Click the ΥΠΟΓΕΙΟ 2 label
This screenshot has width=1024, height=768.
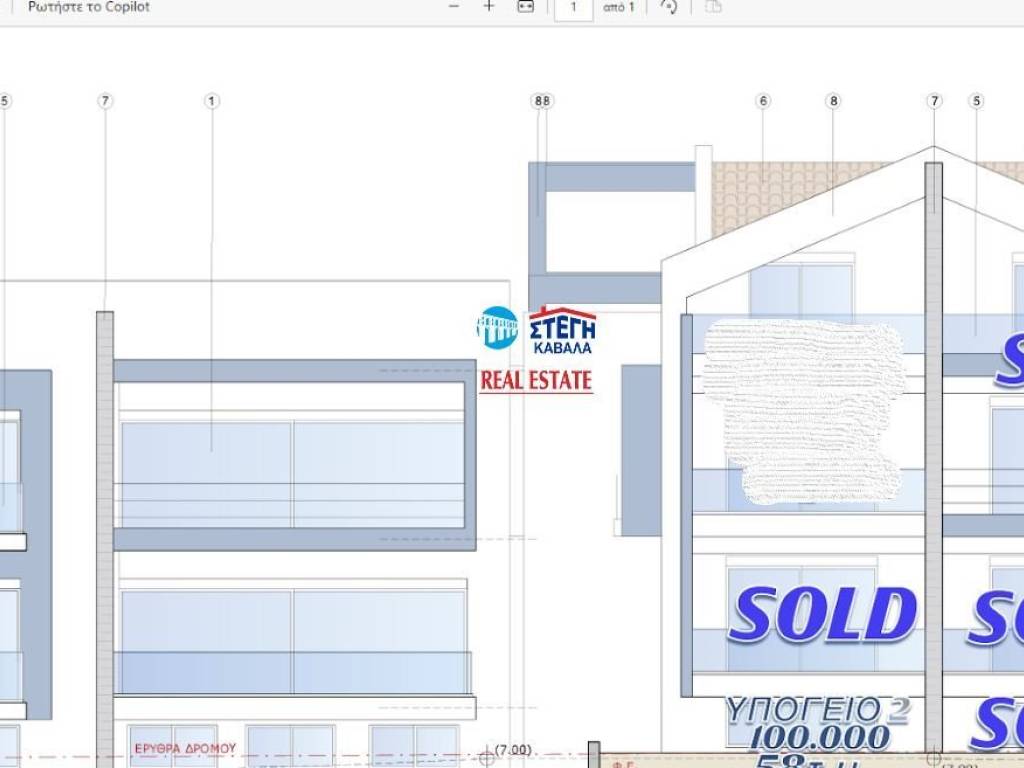point(817,709)
